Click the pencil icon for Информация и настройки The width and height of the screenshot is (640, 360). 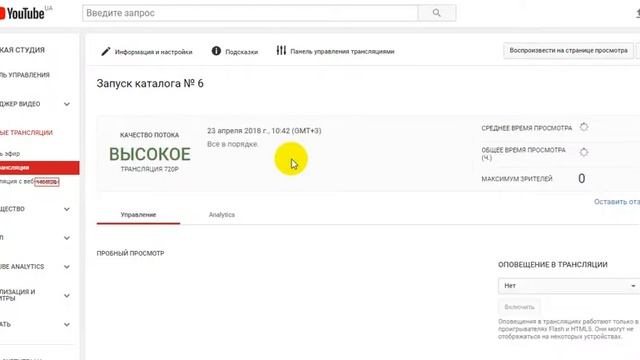(x=106, y=51)
